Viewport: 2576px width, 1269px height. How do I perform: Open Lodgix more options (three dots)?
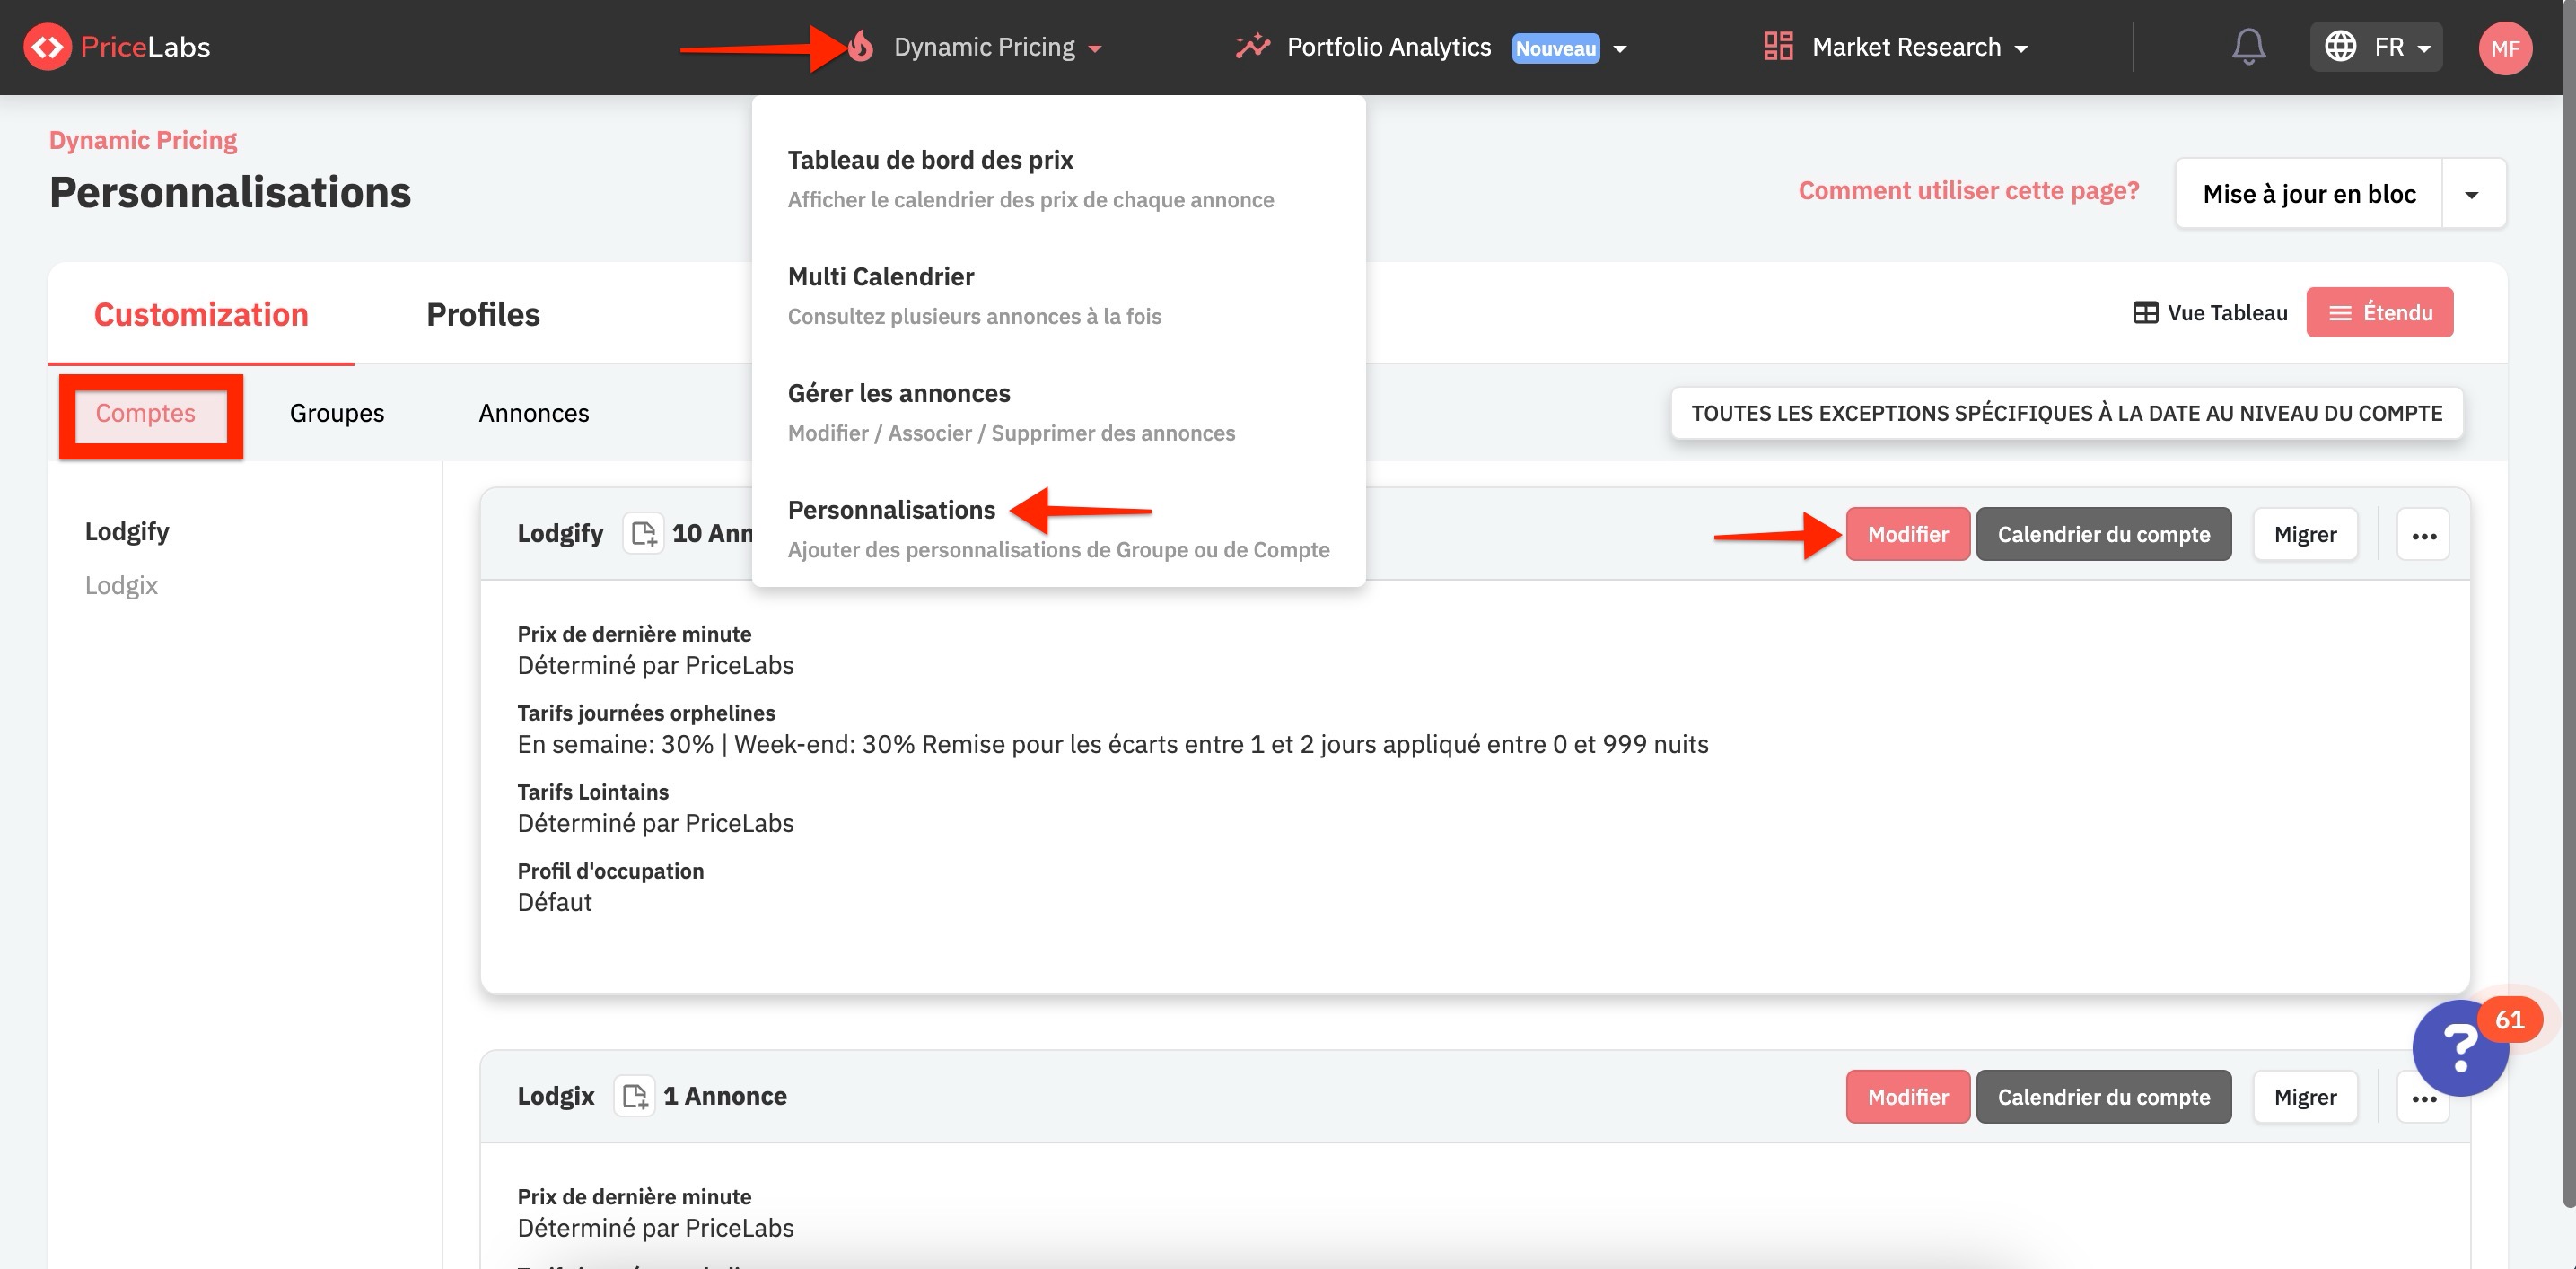click(2423, 1098)
